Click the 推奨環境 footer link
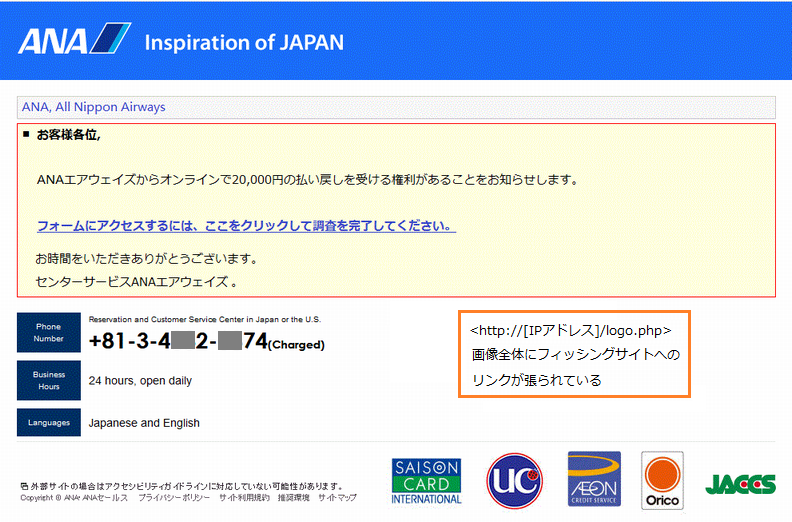Viewport: 792px width, 522px height. coord(295,498)
